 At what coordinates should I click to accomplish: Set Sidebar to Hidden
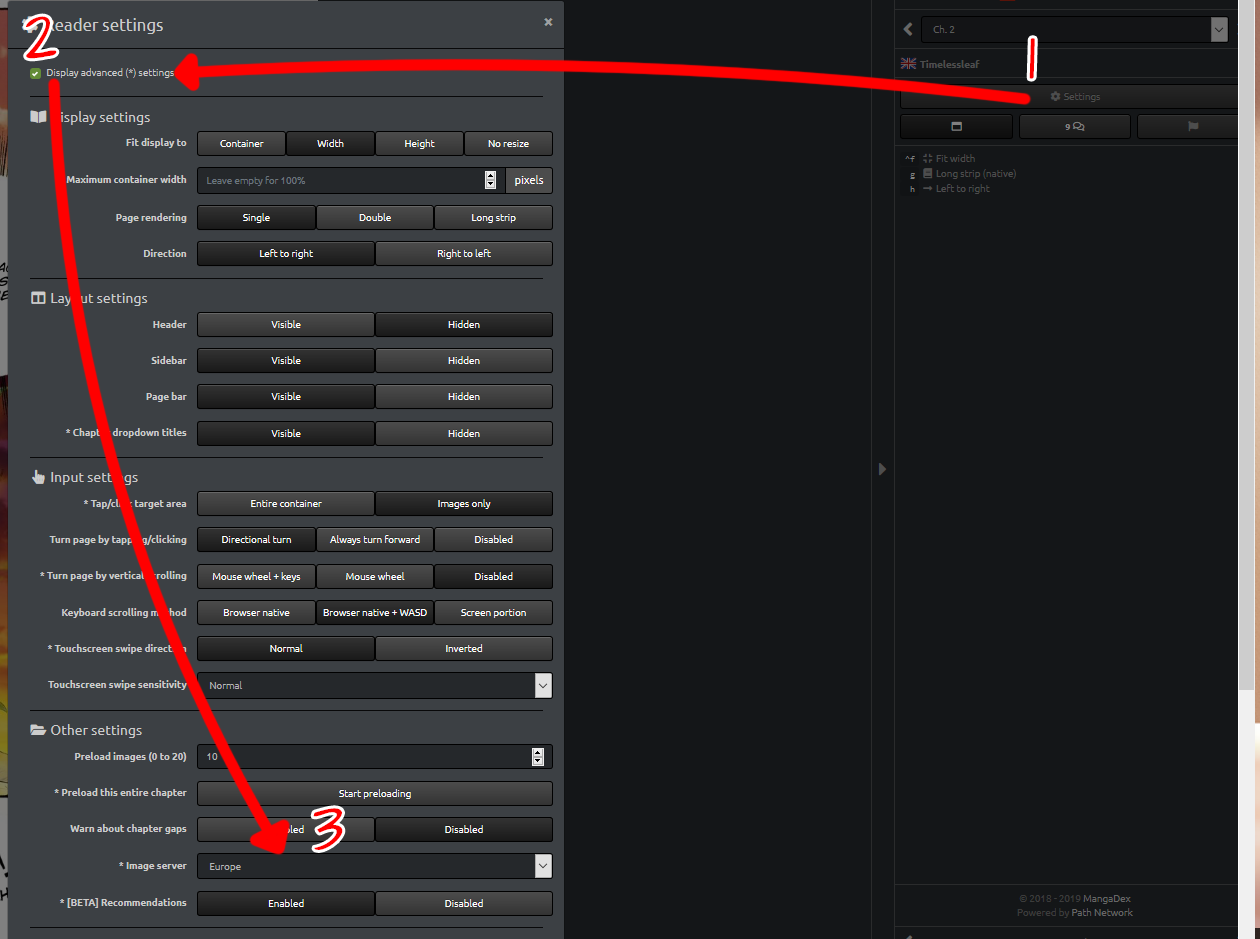coord(464,360)
